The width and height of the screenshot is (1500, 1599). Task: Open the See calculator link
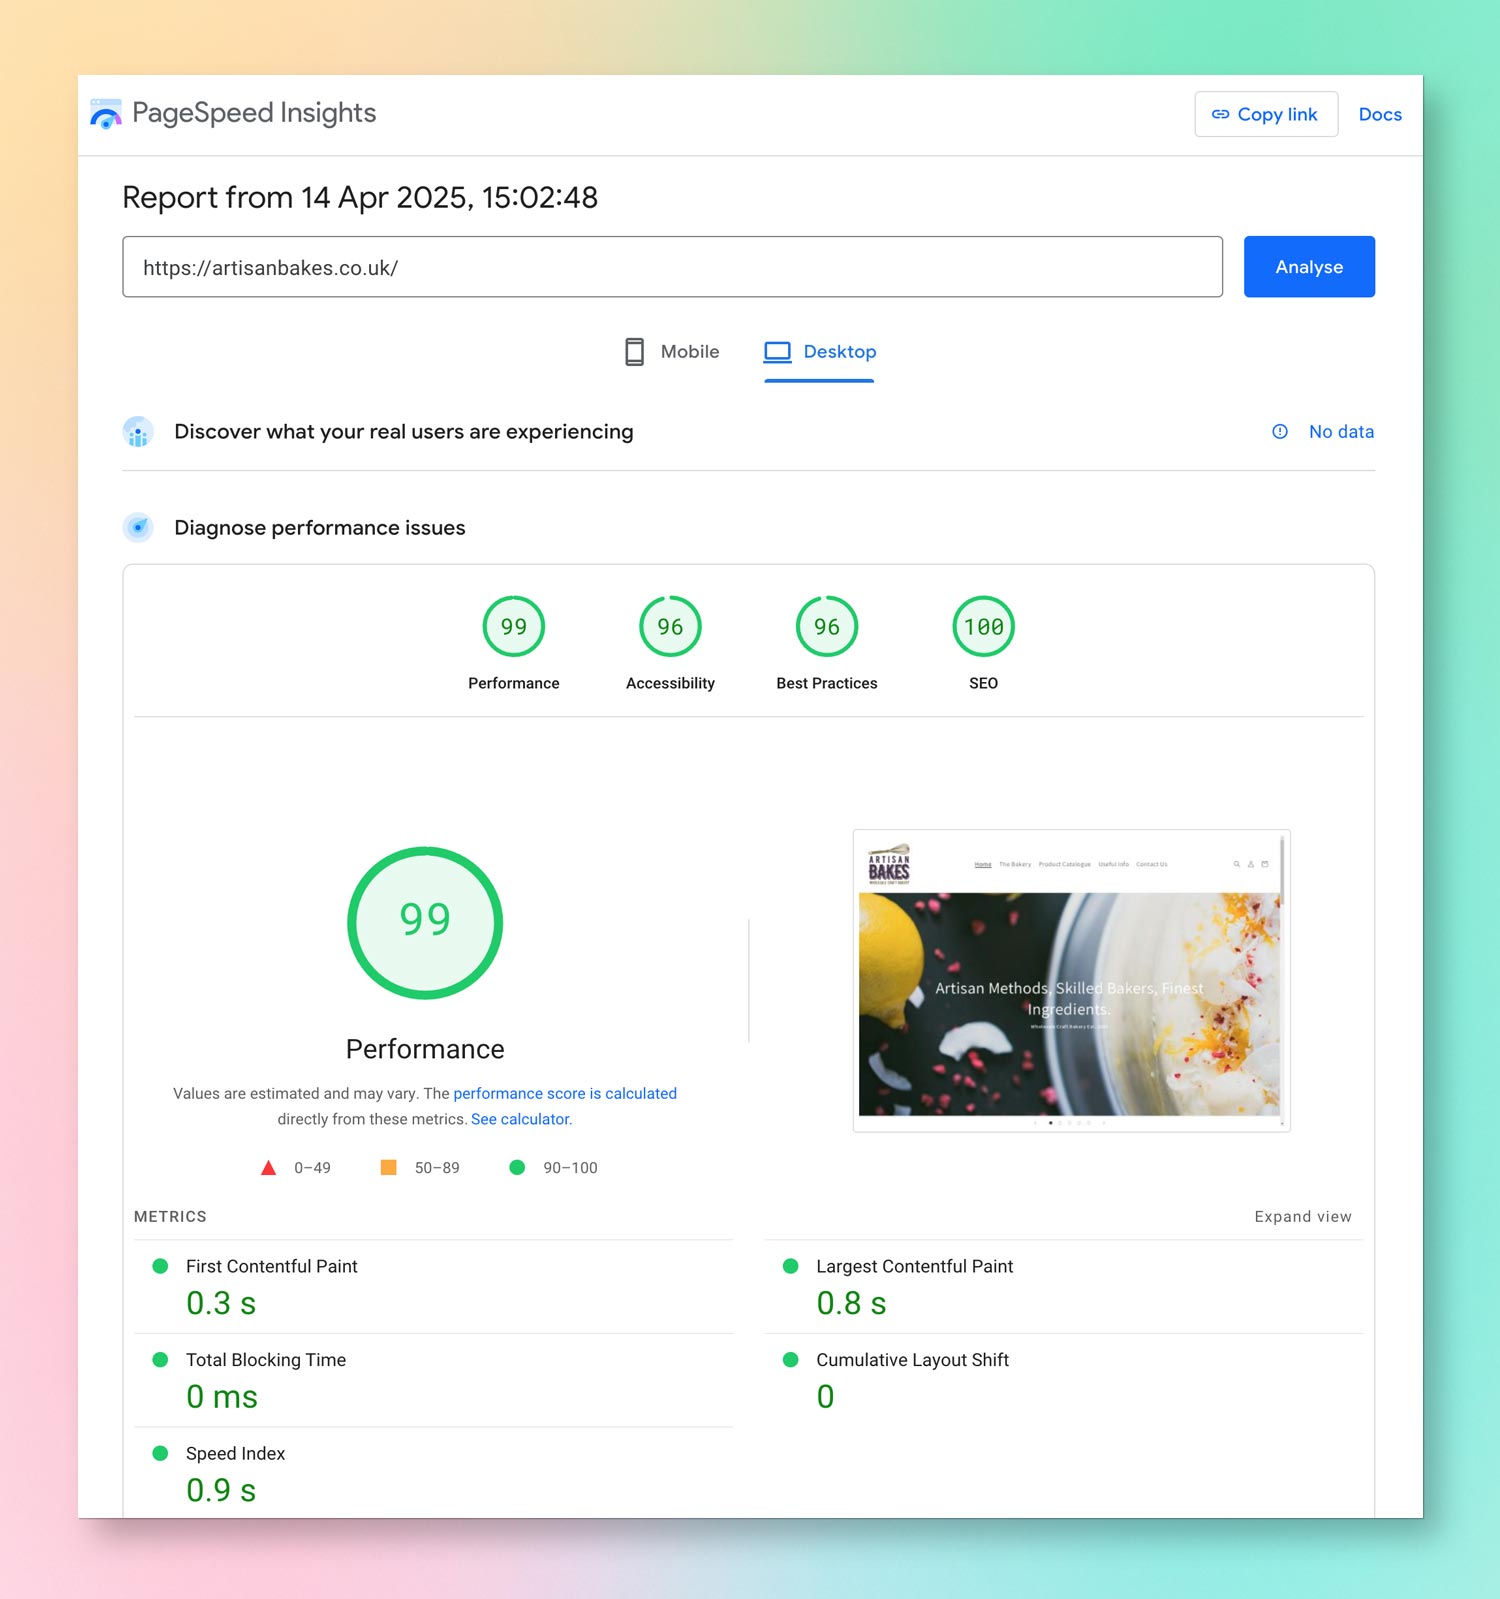click(x=521, y=1119)
